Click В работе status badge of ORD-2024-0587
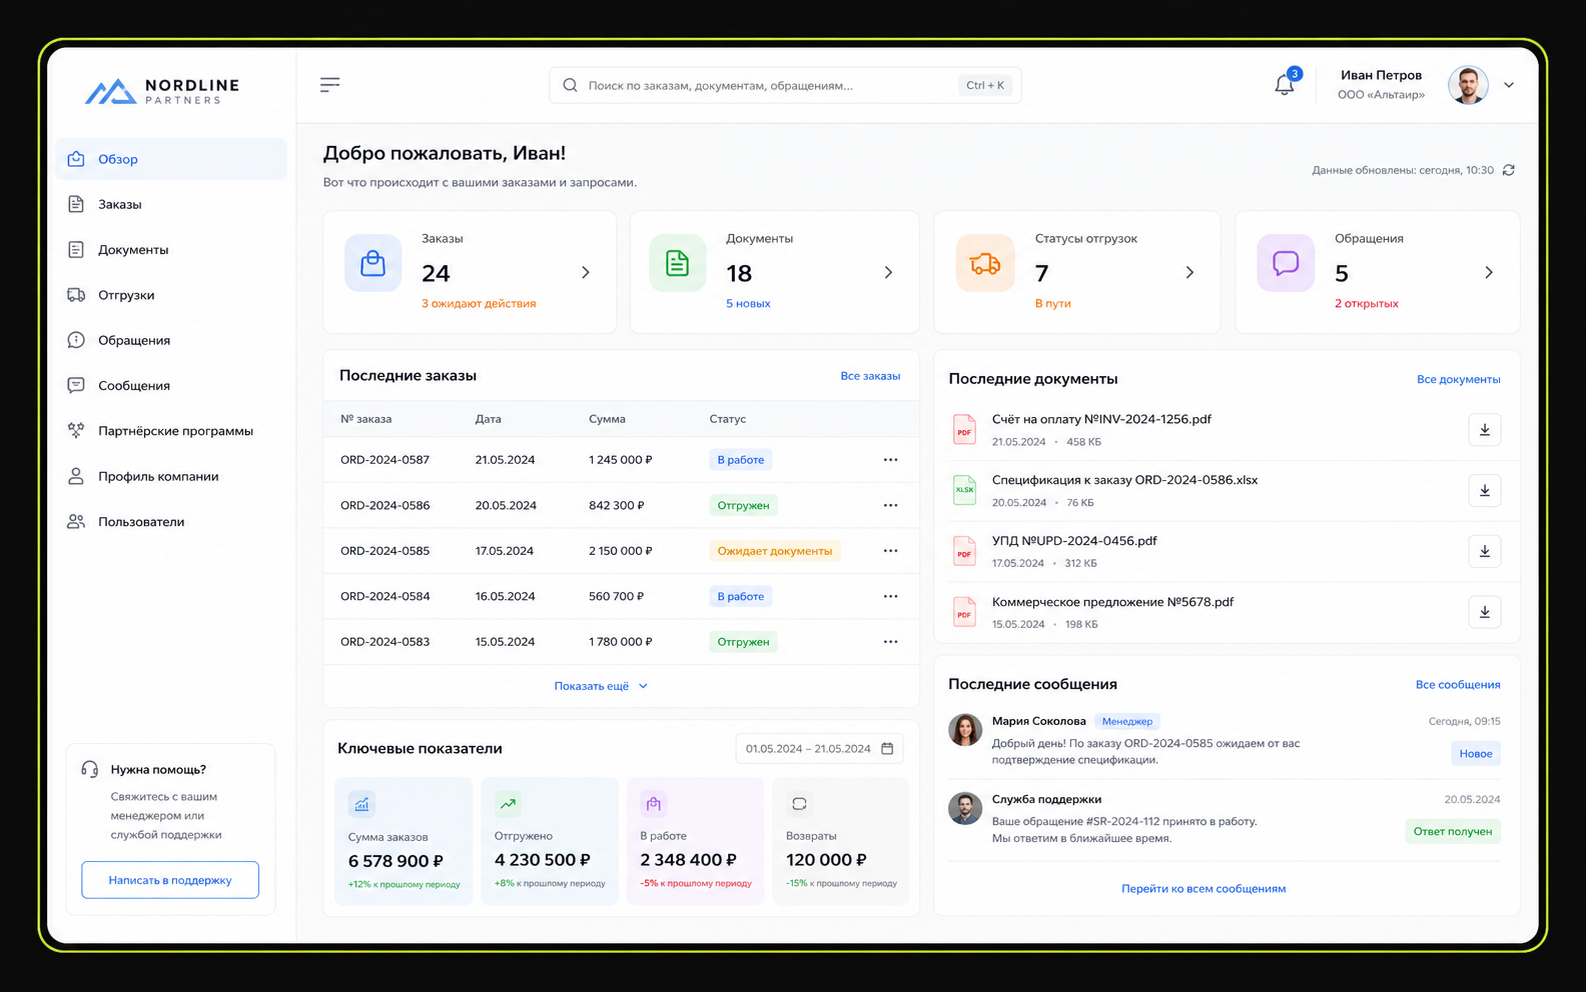The height and width of the screenshot is (992, 1586). (741, 460)
